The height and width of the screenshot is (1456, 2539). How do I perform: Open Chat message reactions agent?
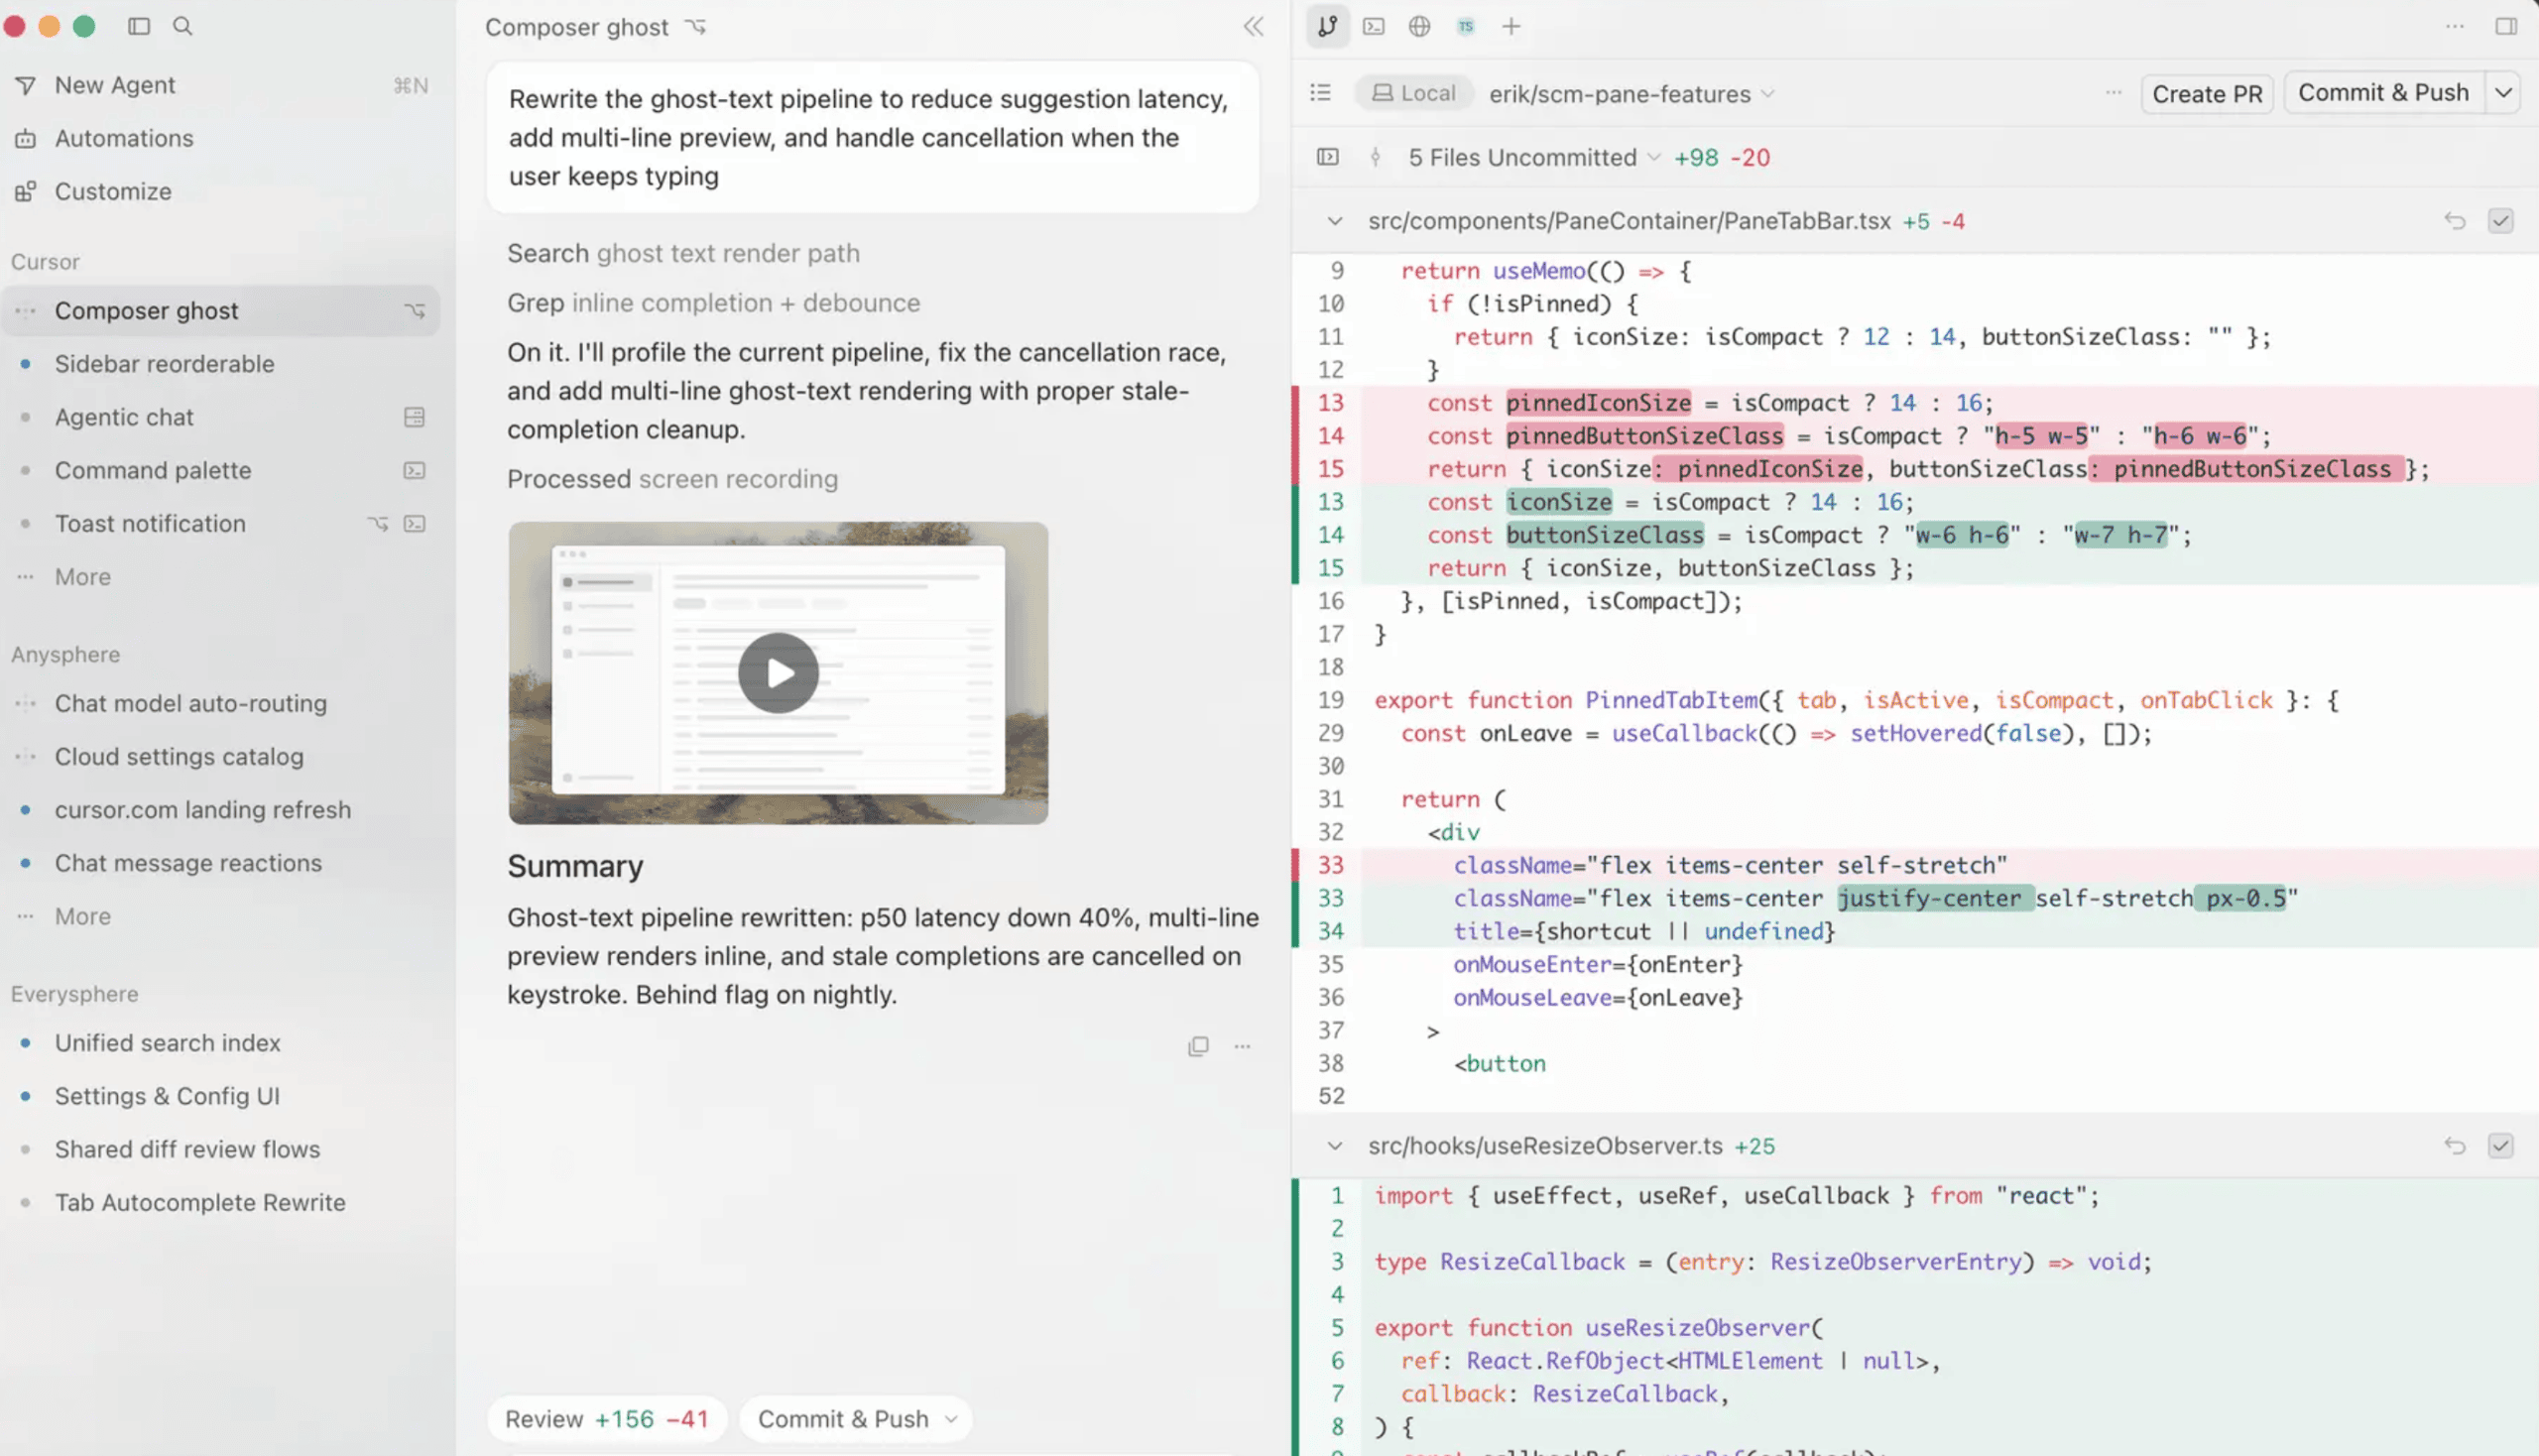[x=220, y=862]
